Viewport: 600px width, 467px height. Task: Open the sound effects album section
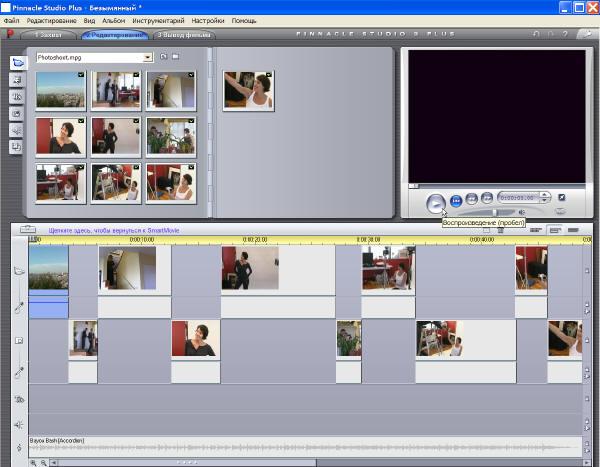[x=16, y=130]
